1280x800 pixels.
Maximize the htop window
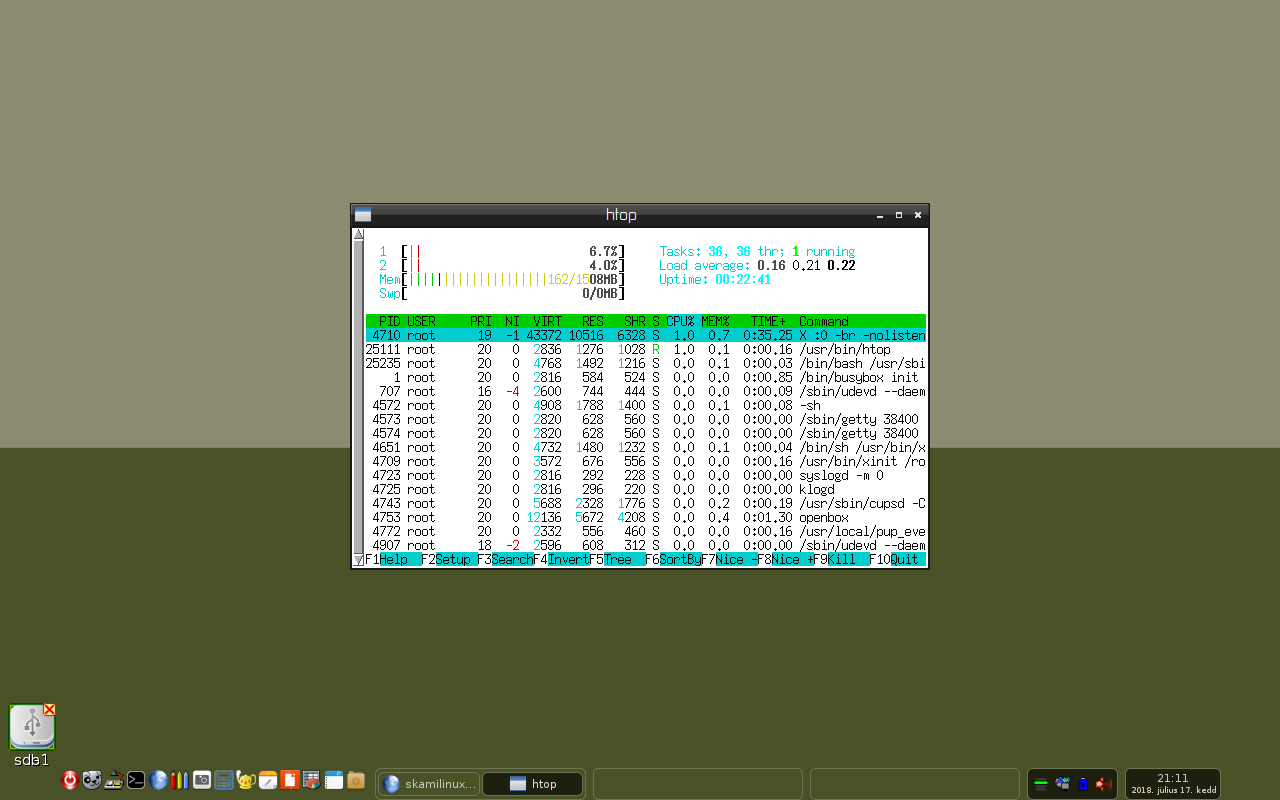[899, 215]
